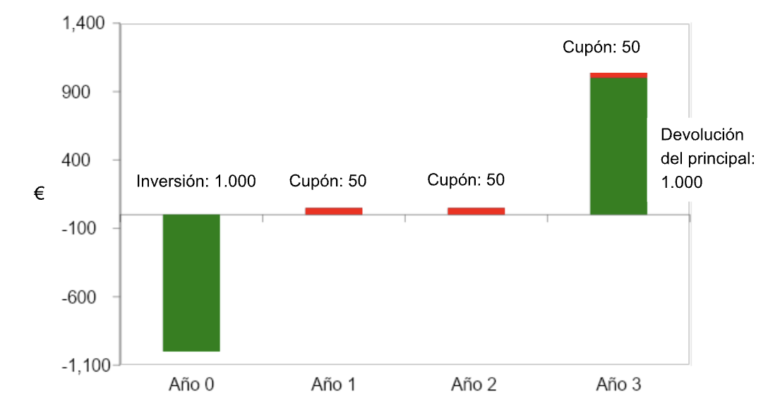768x411 pixels.
Task: Click the red Año 2 coupon bar
Action: pyautogui.click(x=476, y=211)
